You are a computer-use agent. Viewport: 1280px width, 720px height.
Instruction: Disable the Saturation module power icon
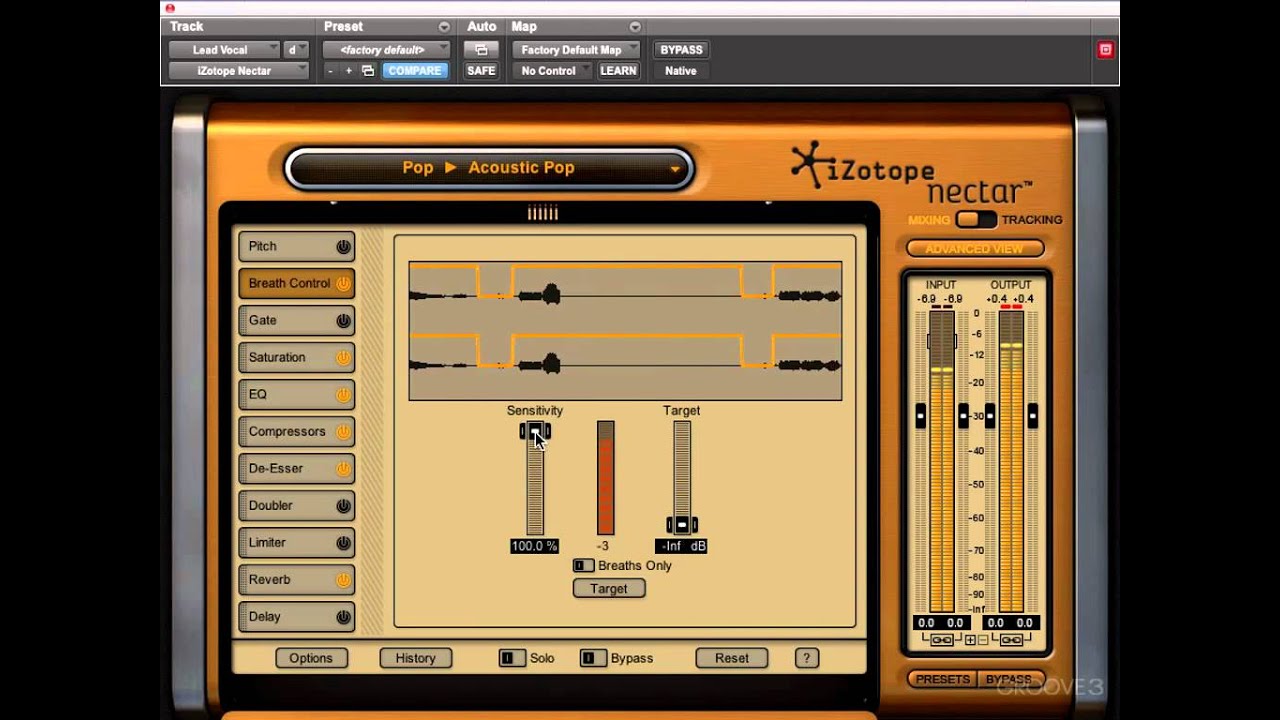coord(343,357)
